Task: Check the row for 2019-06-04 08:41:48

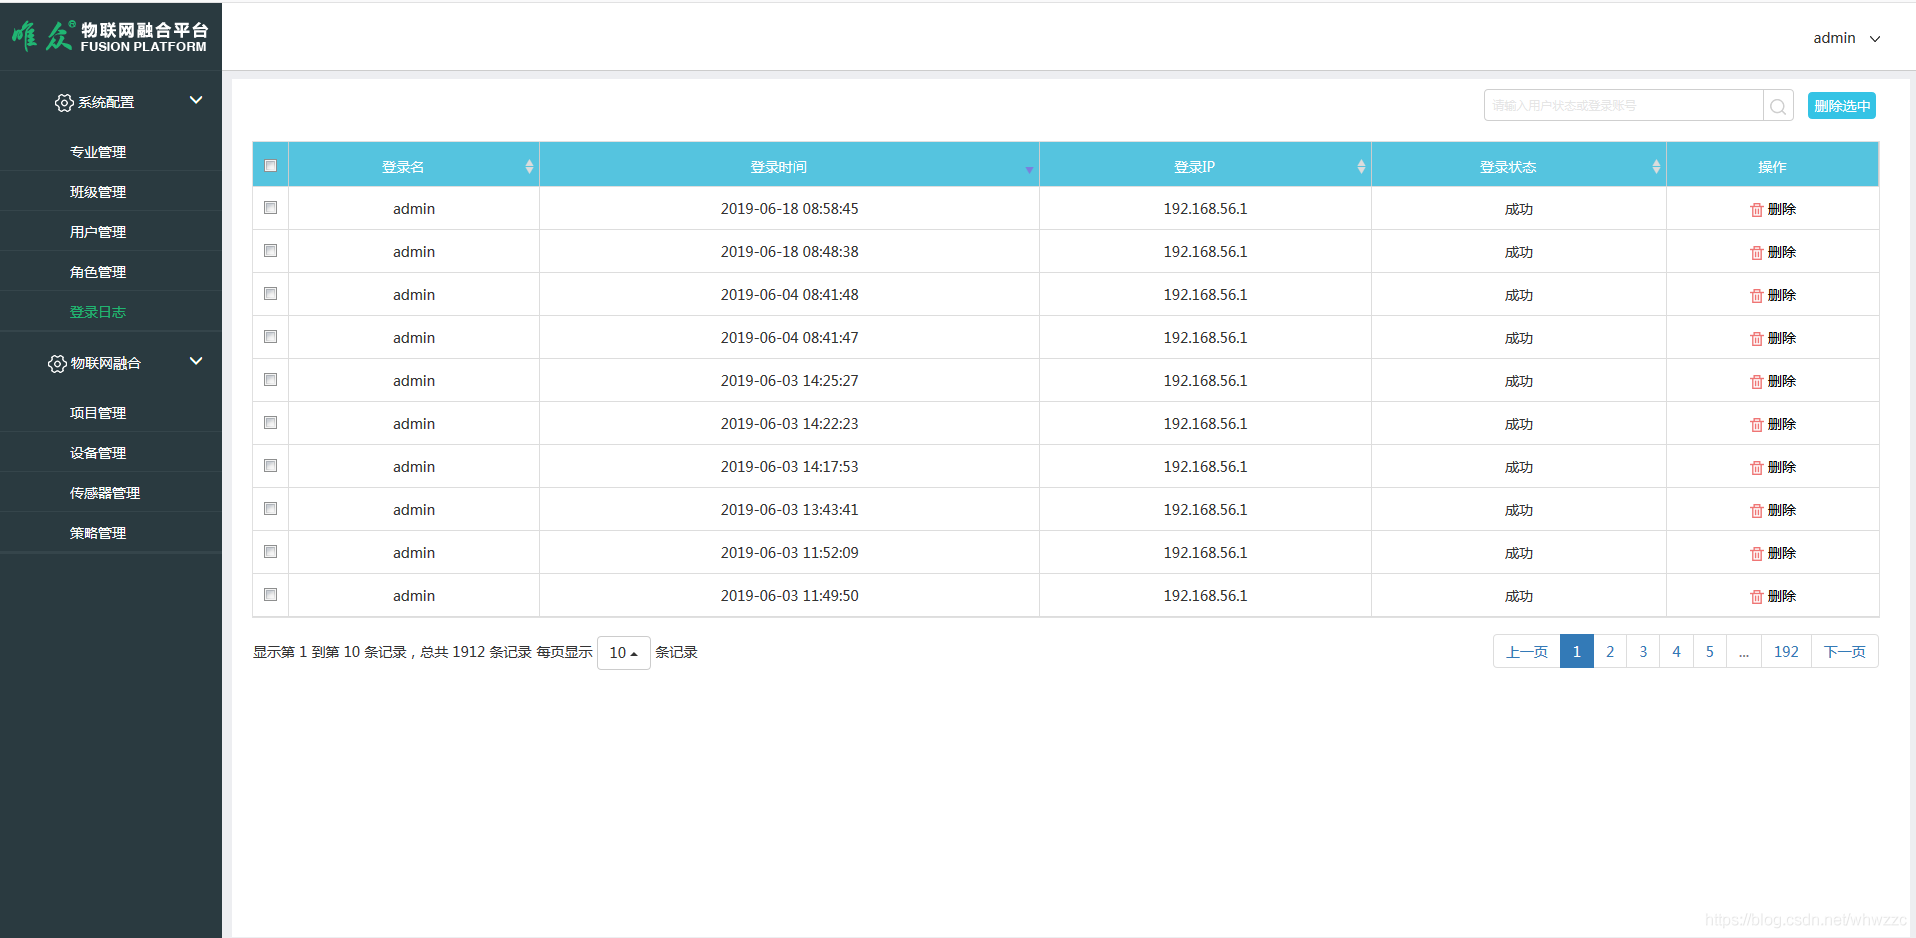Action: (270, 294)
